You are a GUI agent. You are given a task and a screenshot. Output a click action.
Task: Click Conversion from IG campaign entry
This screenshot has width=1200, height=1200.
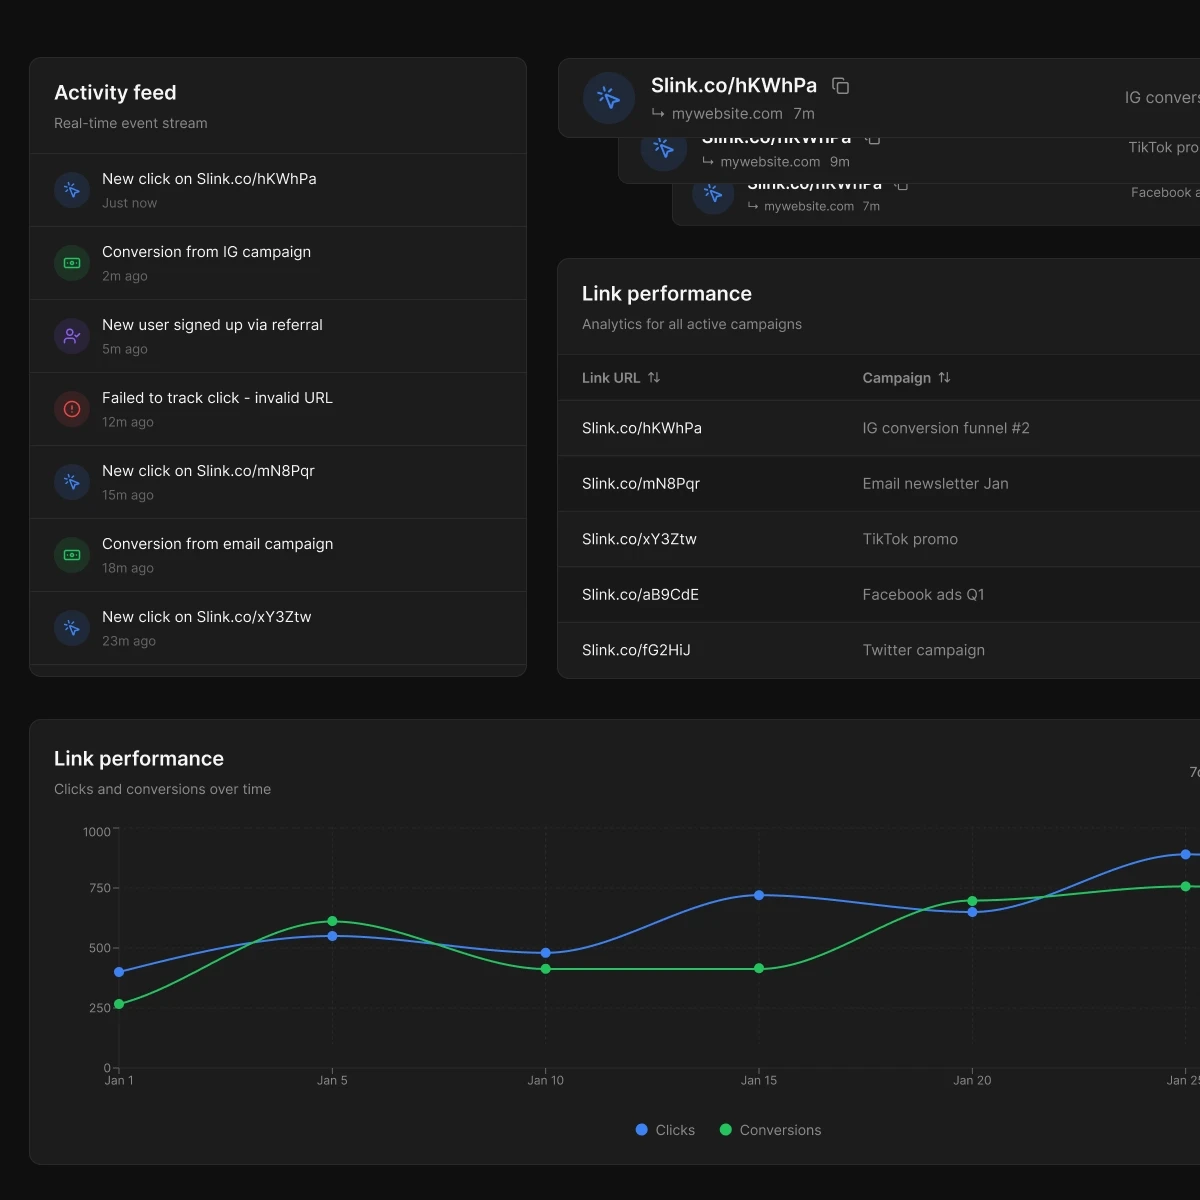(278, 263)
